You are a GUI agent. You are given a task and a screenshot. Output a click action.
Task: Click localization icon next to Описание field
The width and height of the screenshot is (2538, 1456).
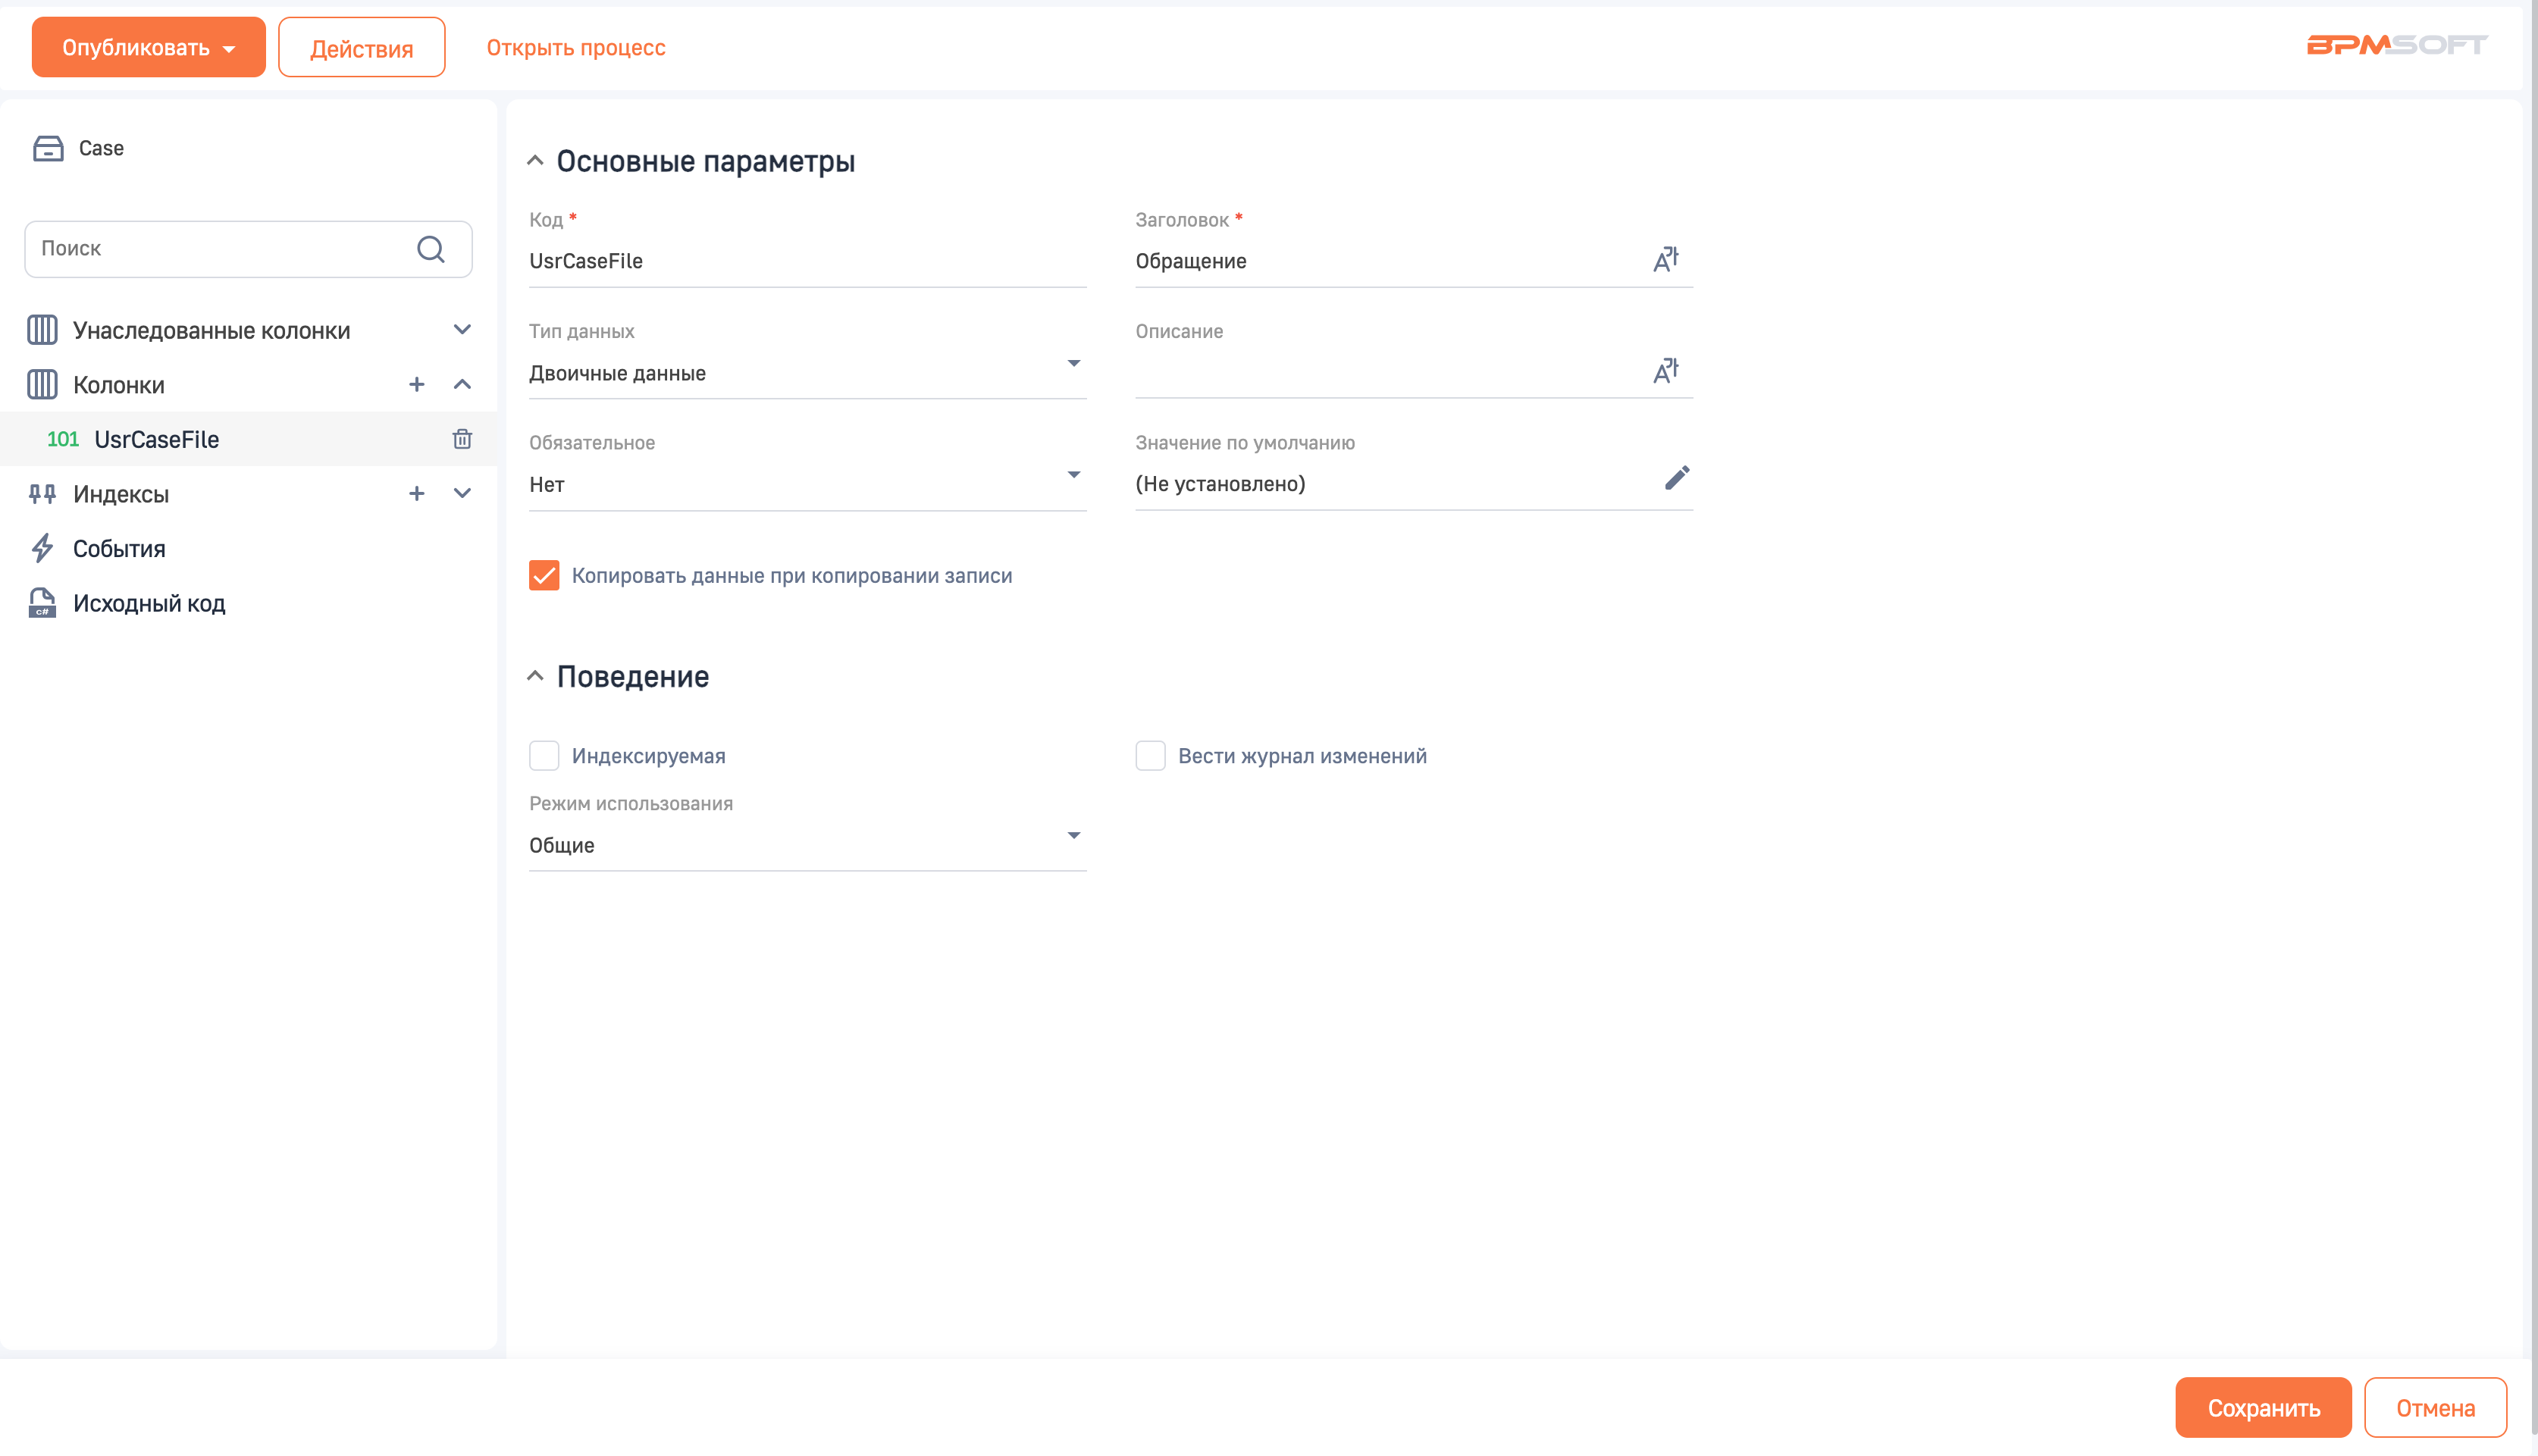(x=1665, y=369)
